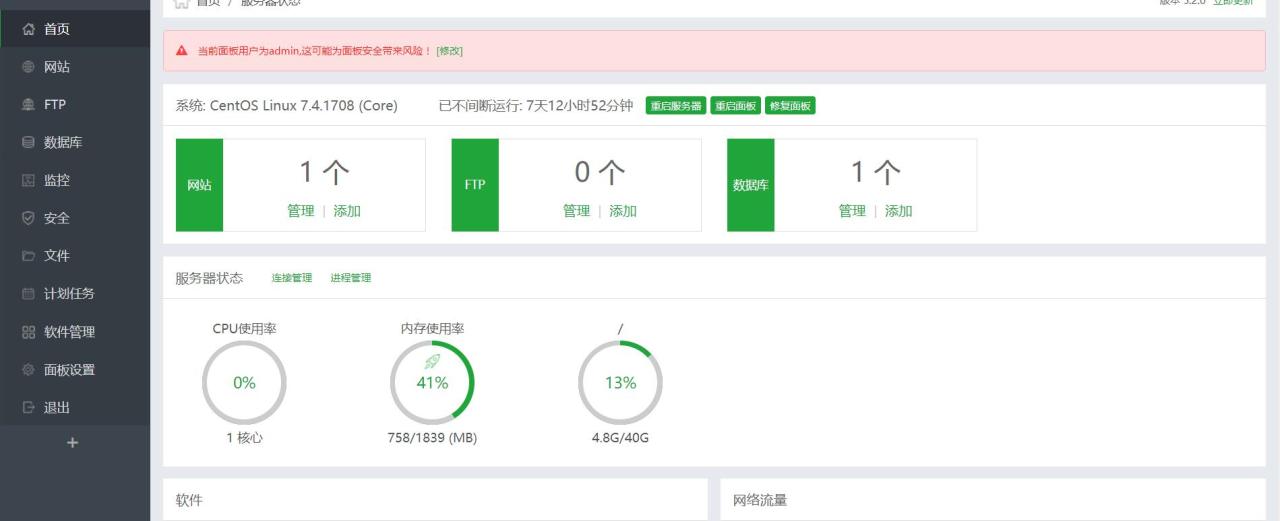
Task: Click the globe icon for 网站
Action: click(28, 67)
